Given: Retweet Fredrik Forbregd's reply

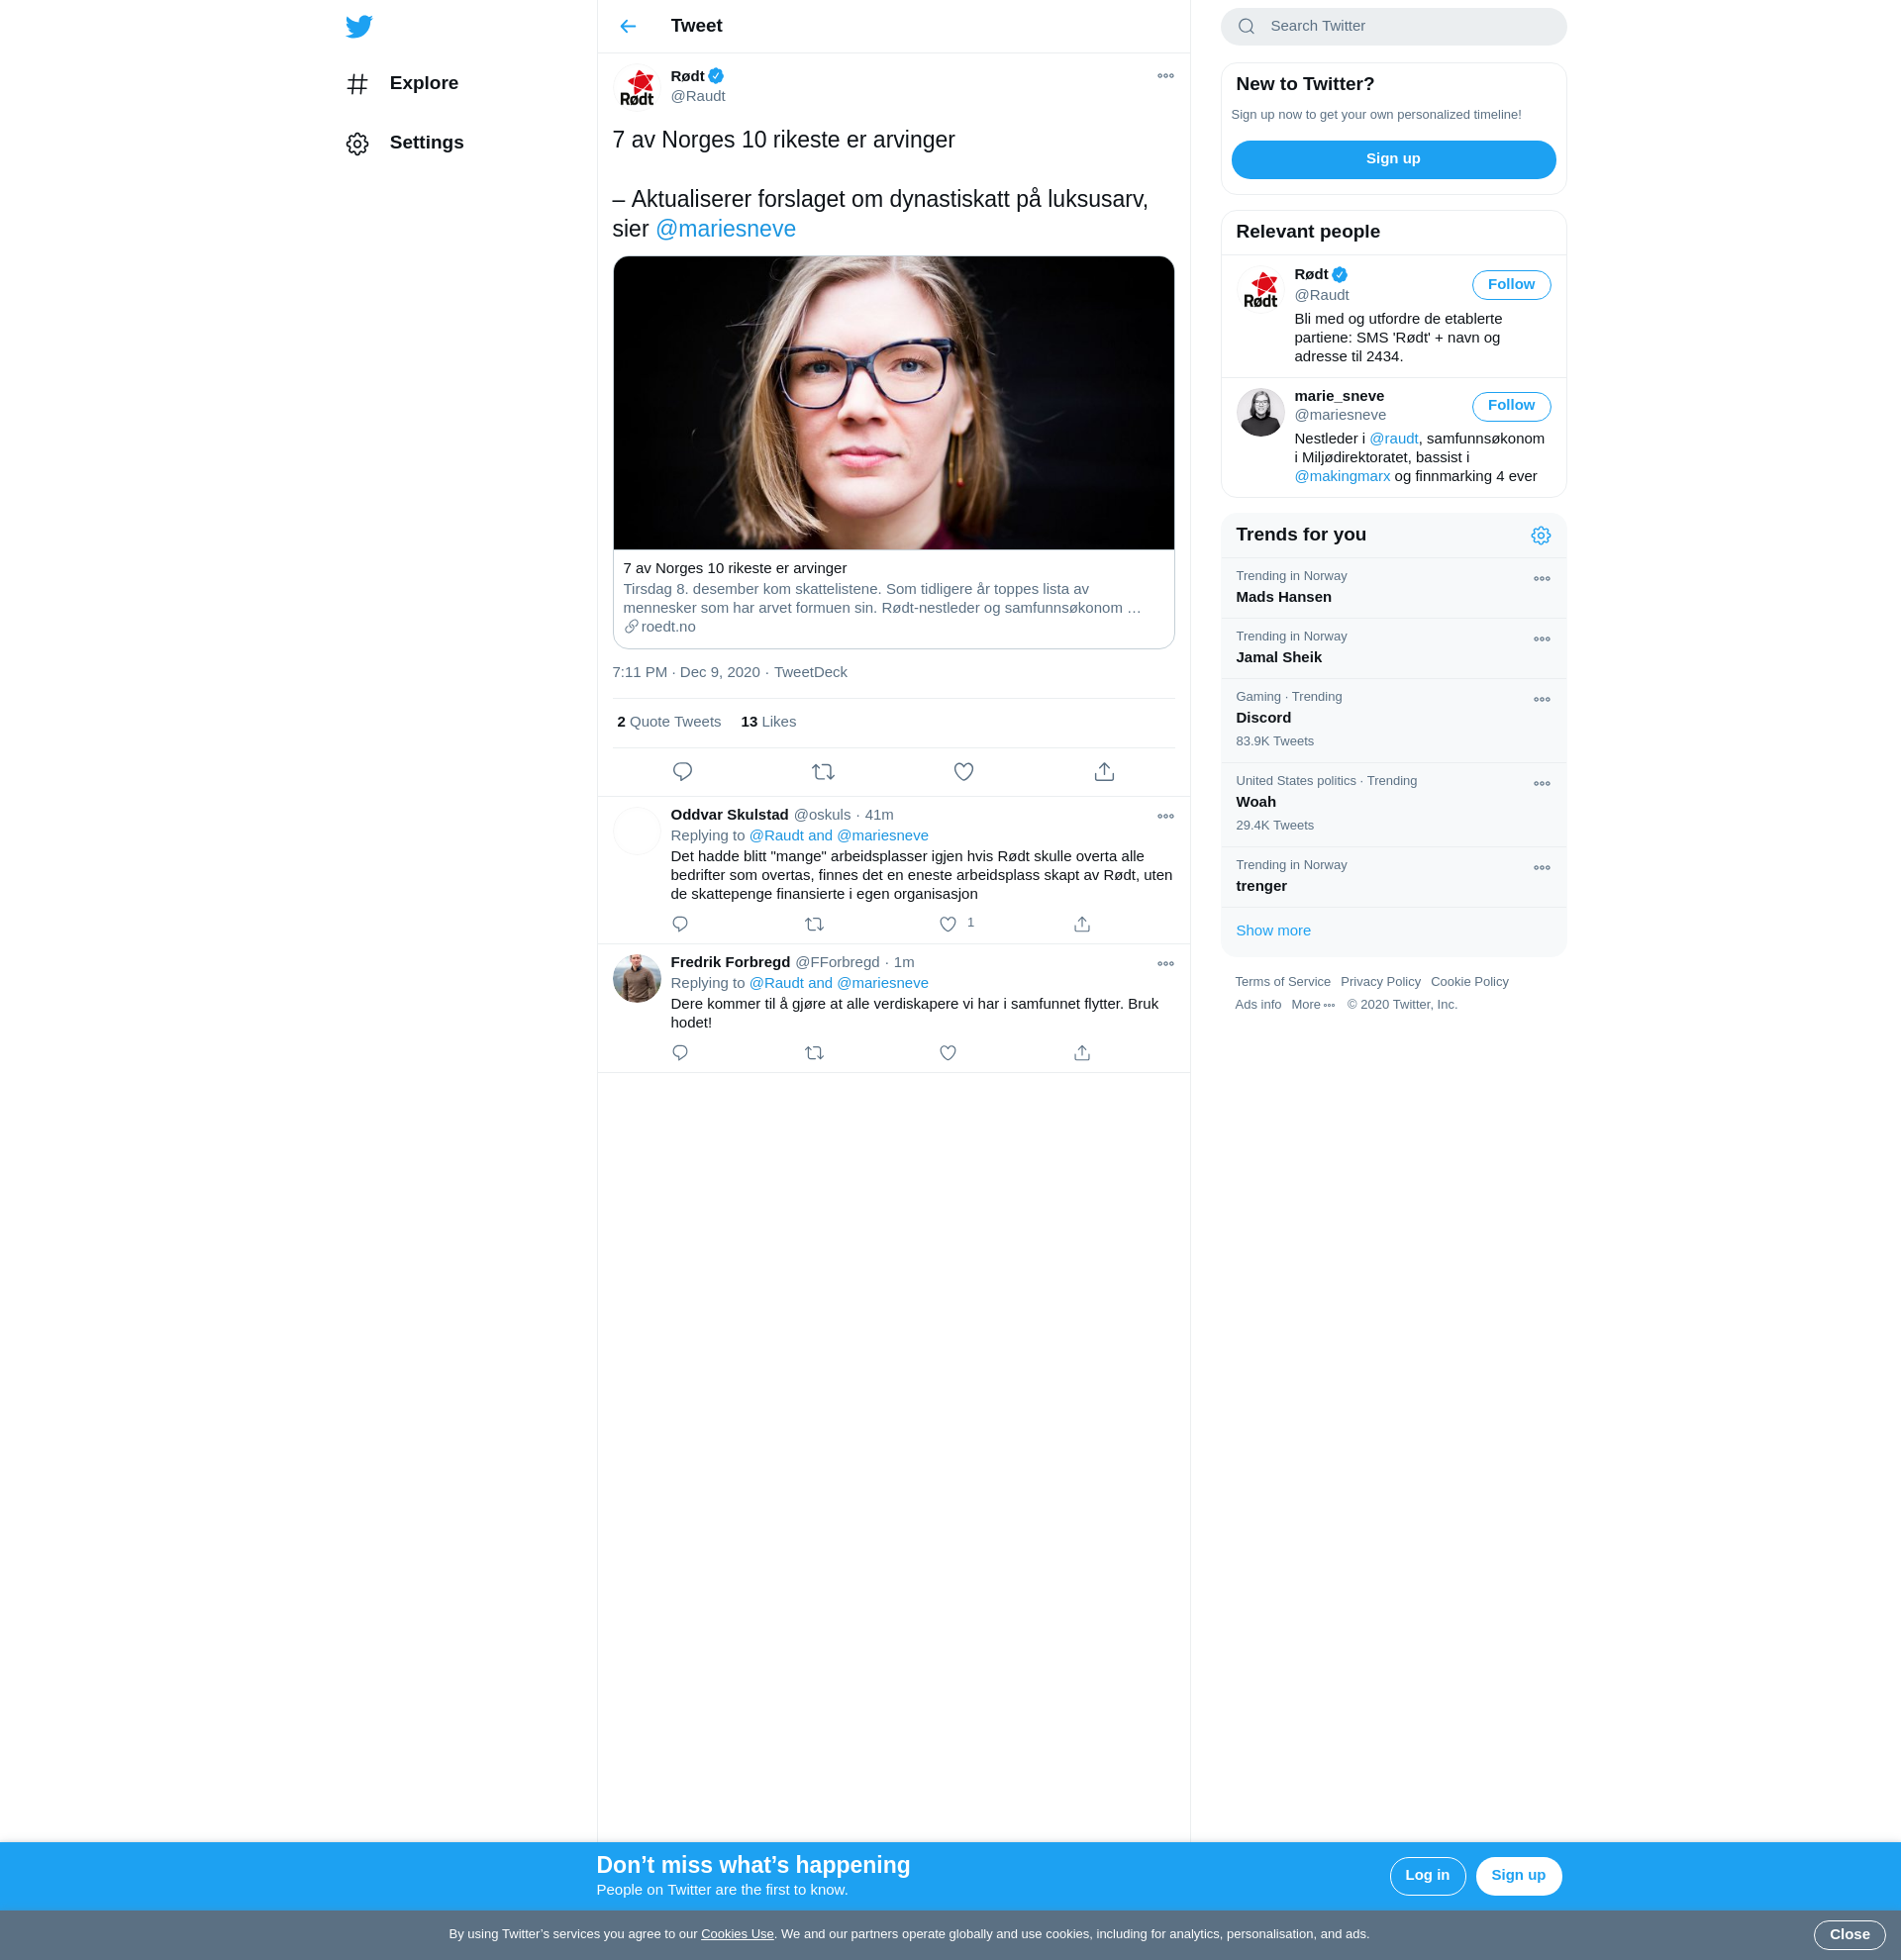Looking at the screenshot, I should pos(814,1053).
